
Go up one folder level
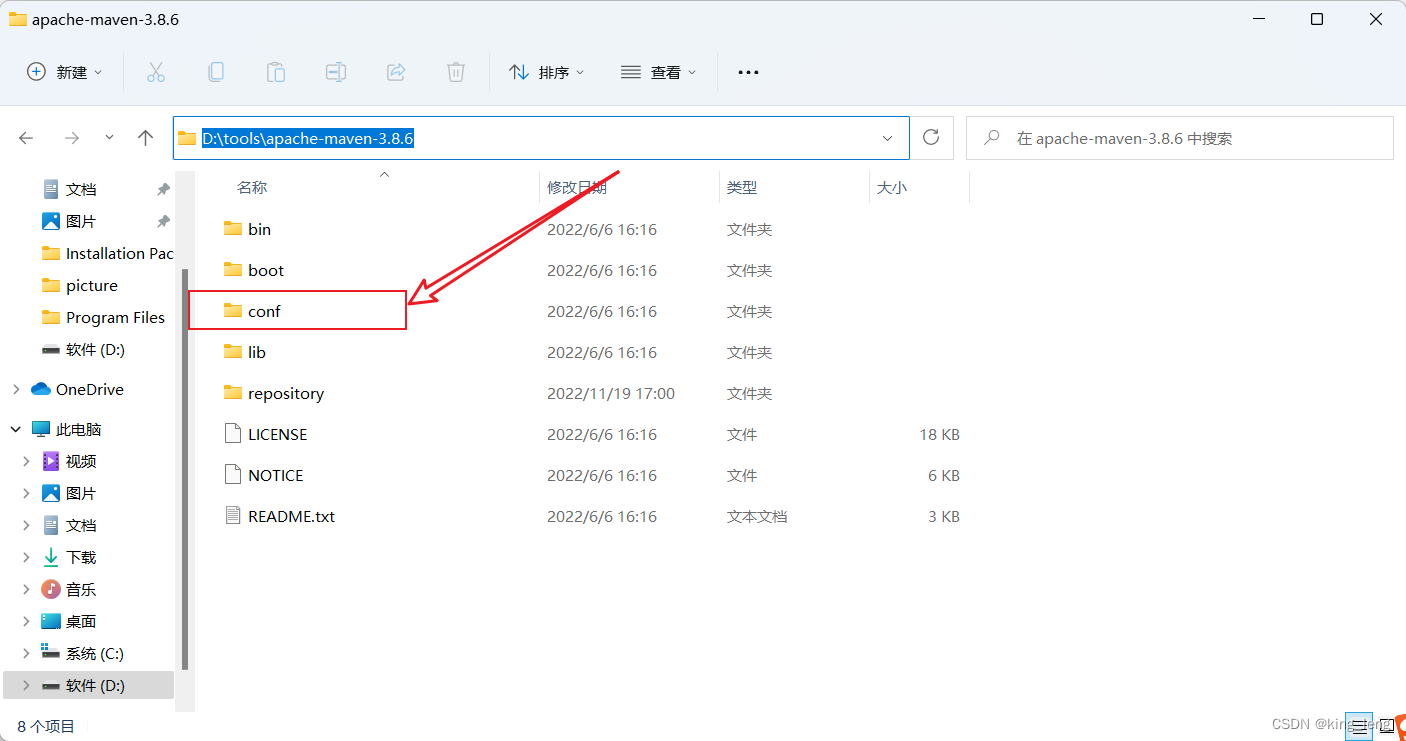146,138
